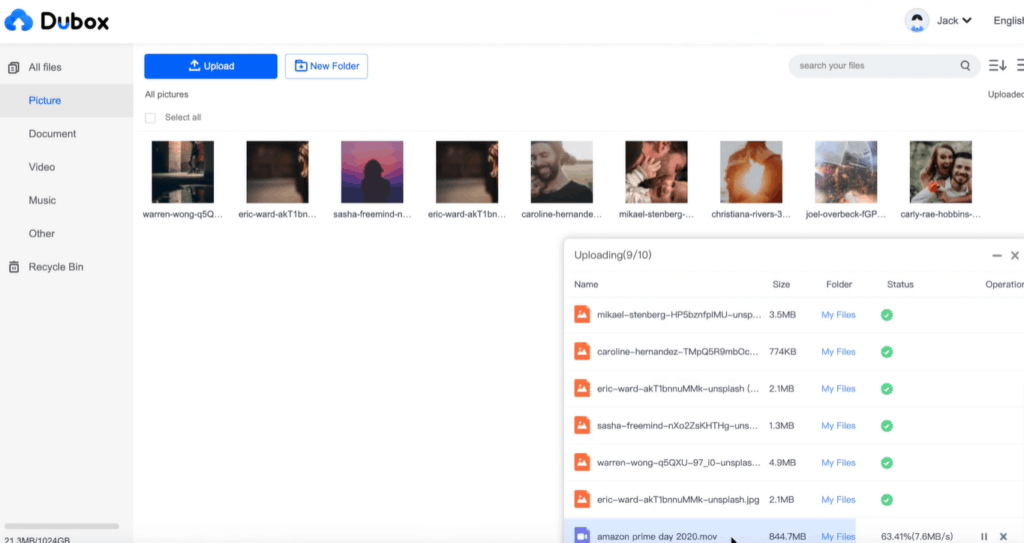Cancel the amazon prime day upload

point(1003,537)
